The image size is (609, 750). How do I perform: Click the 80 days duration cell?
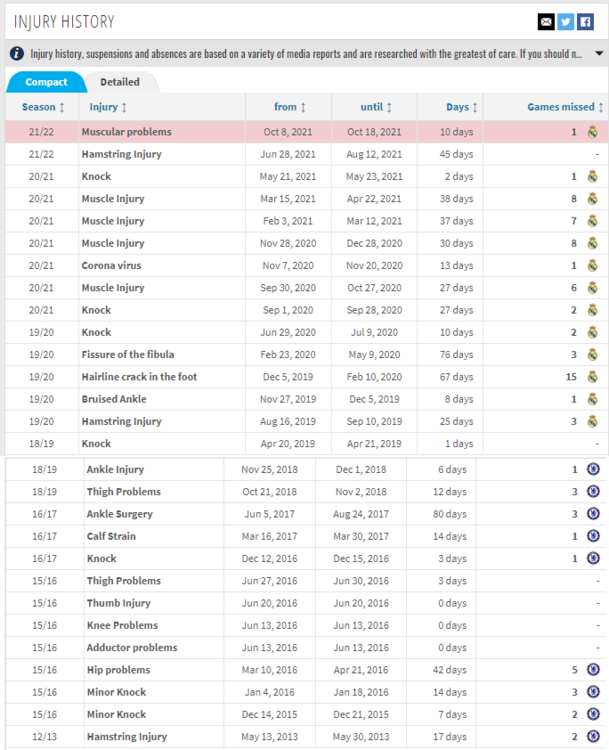(450, 514)
